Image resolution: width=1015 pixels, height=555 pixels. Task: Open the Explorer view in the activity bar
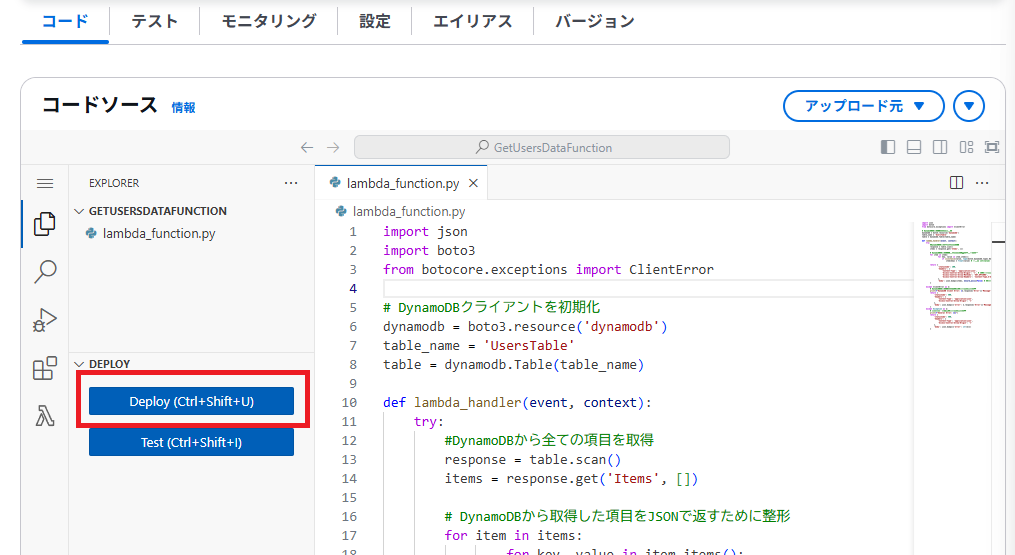[x=45, y=224]
